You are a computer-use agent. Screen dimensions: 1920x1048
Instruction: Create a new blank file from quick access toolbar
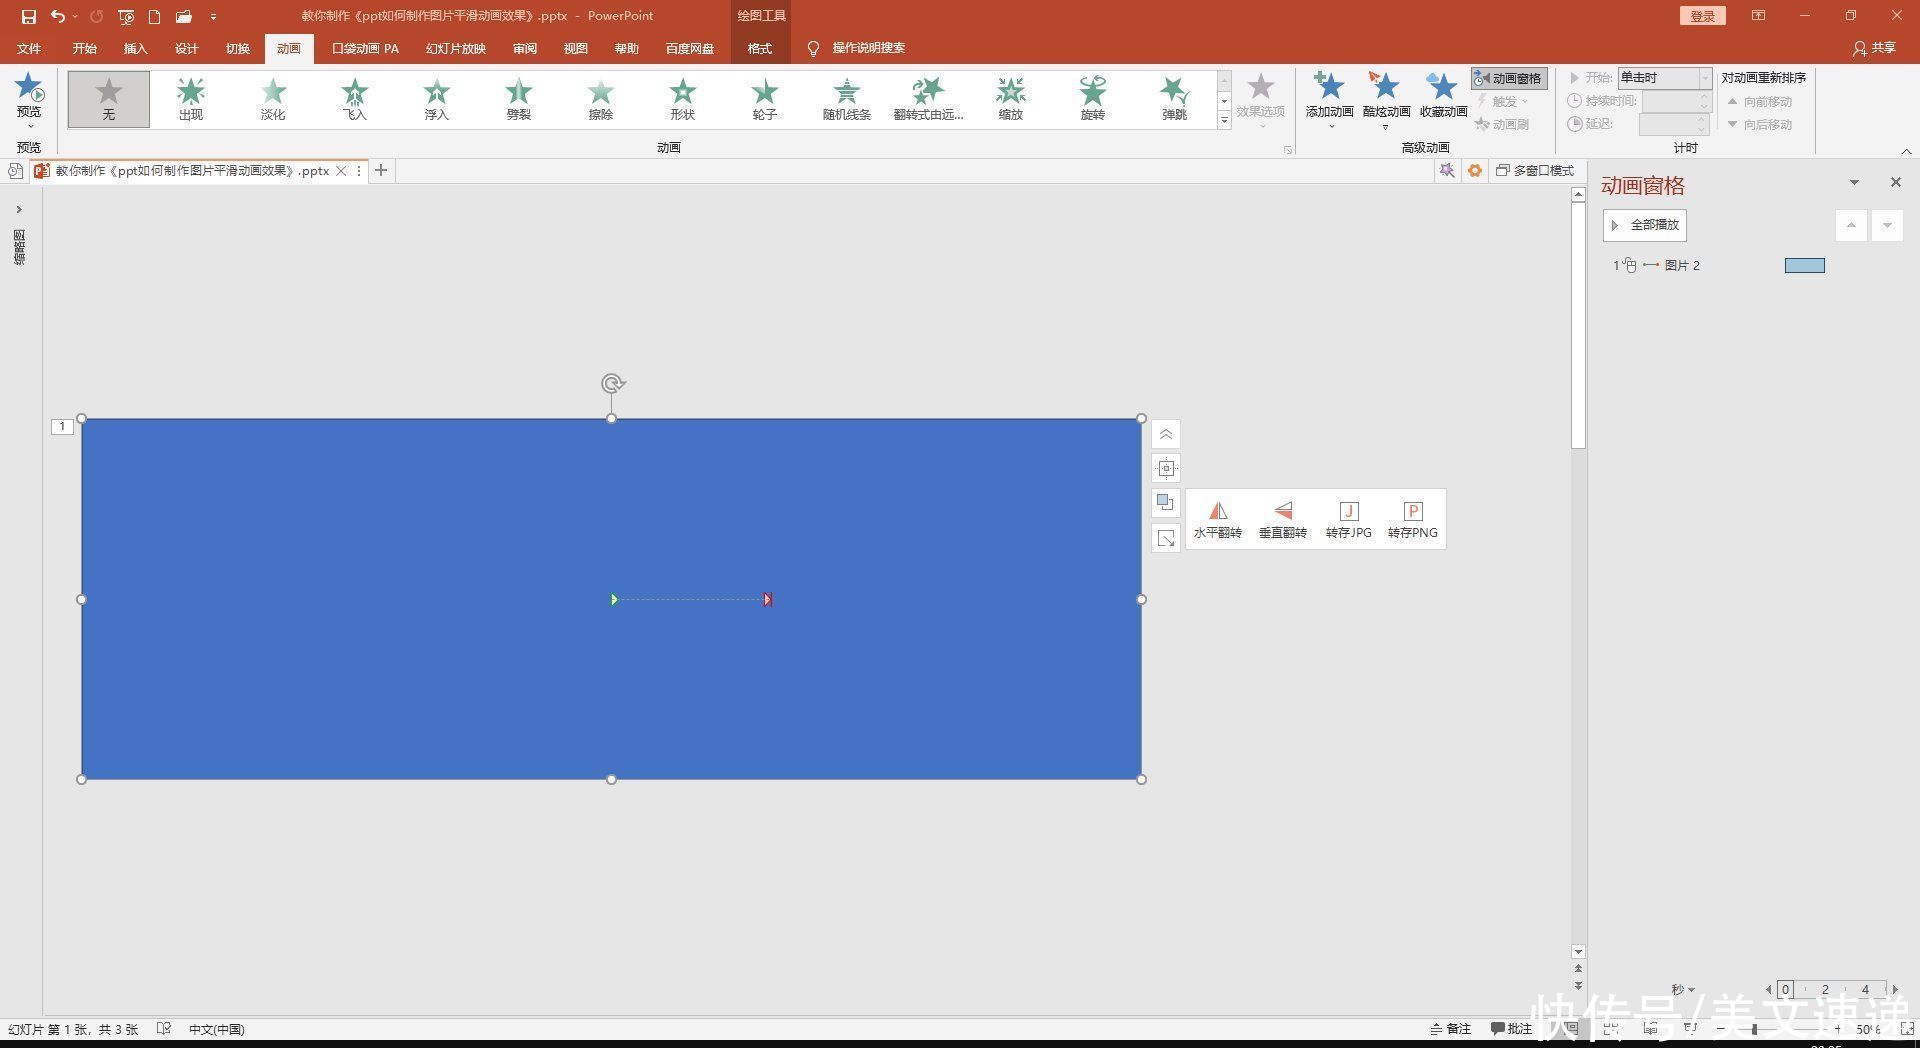tap(154, 16)
